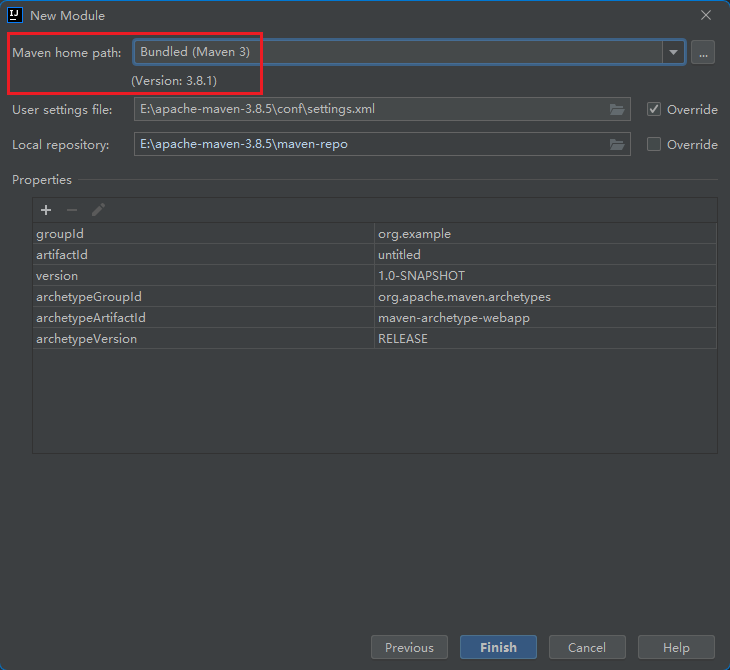Browse Maven home path with ellipsis button
The image size is (730, 670).
(x=703, y=53)
